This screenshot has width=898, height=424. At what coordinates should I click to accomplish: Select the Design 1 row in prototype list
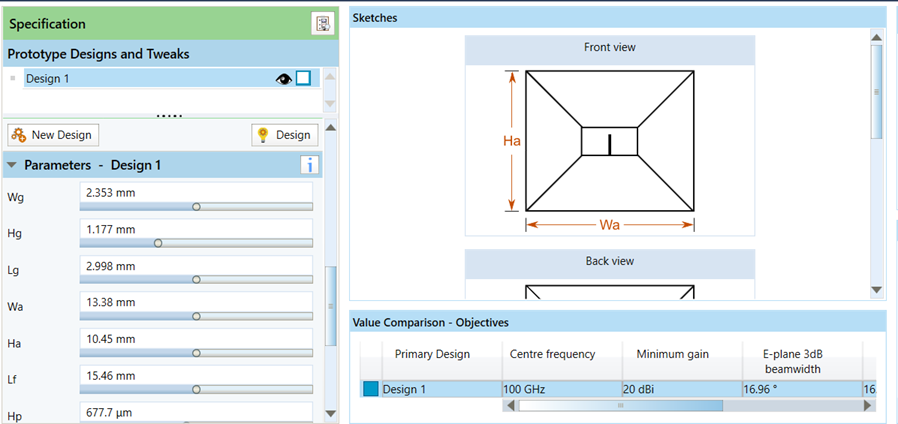pos(170,78)
